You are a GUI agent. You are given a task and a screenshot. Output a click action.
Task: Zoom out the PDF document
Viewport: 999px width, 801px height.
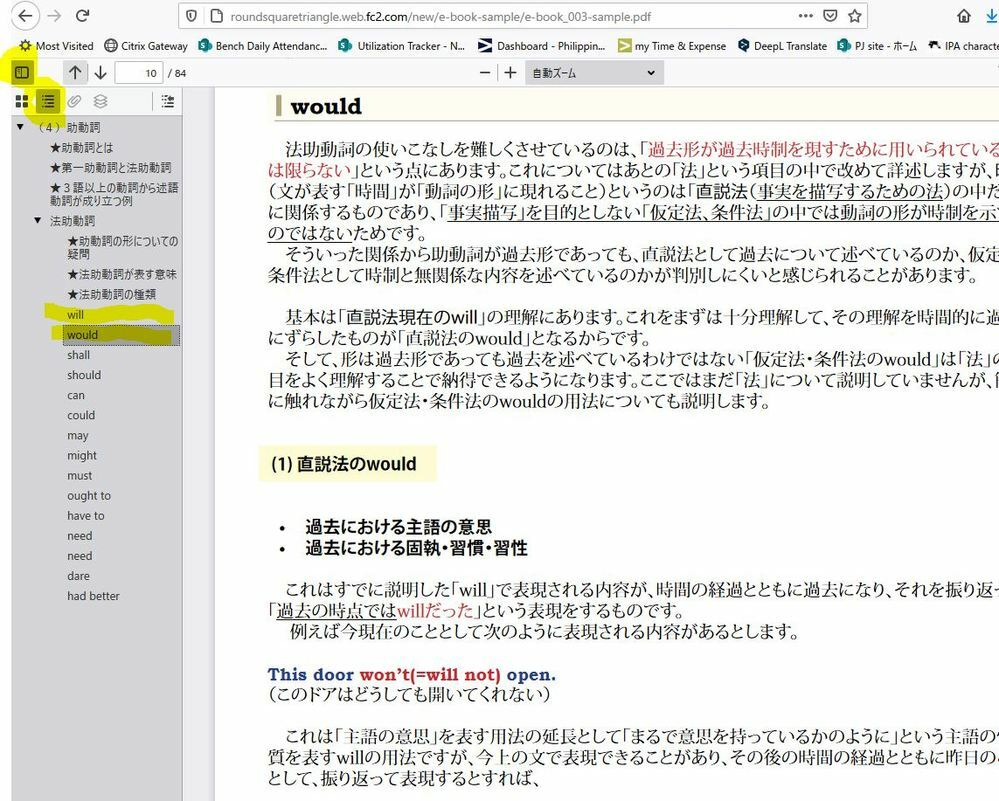pyautogui.click(x=485, y=72)
